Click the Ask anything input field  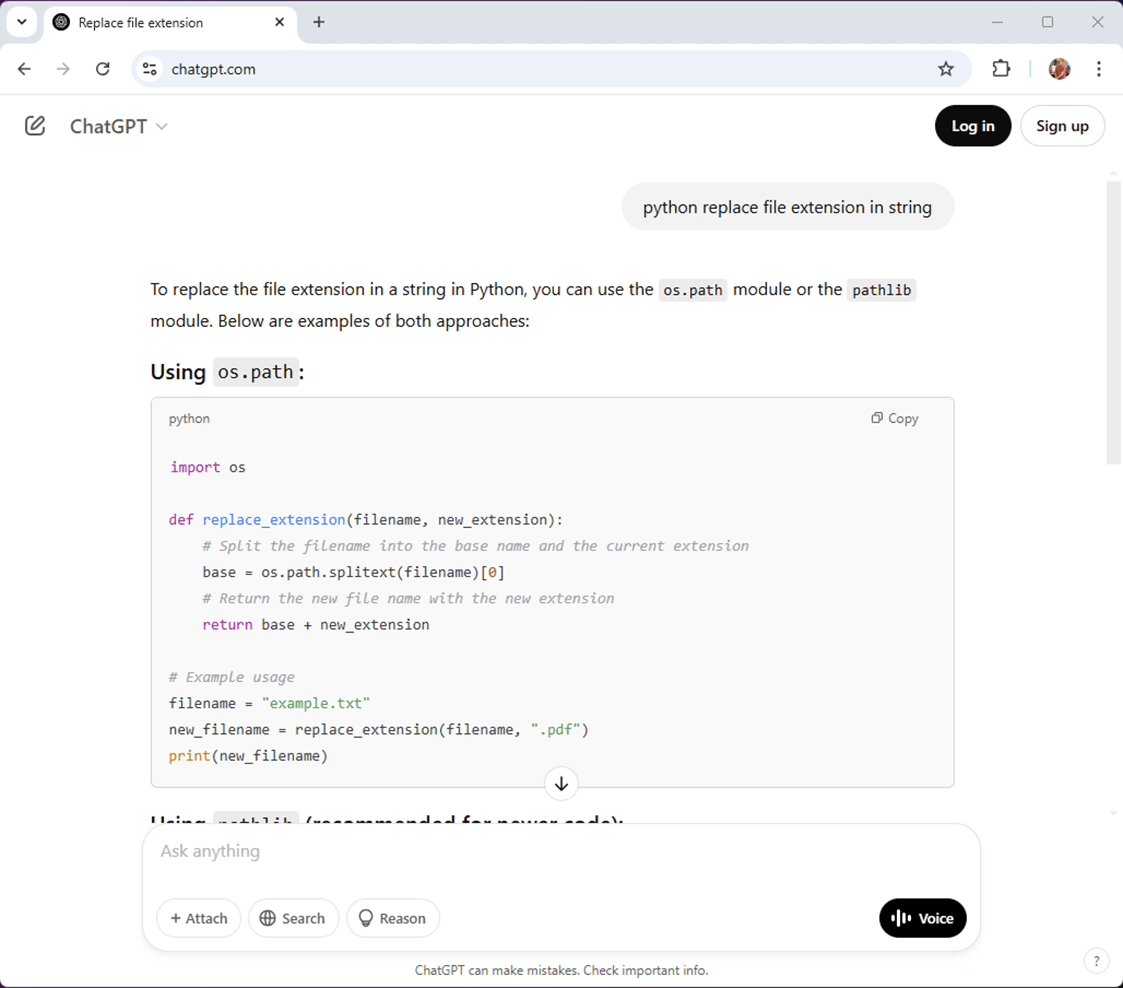(560, 851)
